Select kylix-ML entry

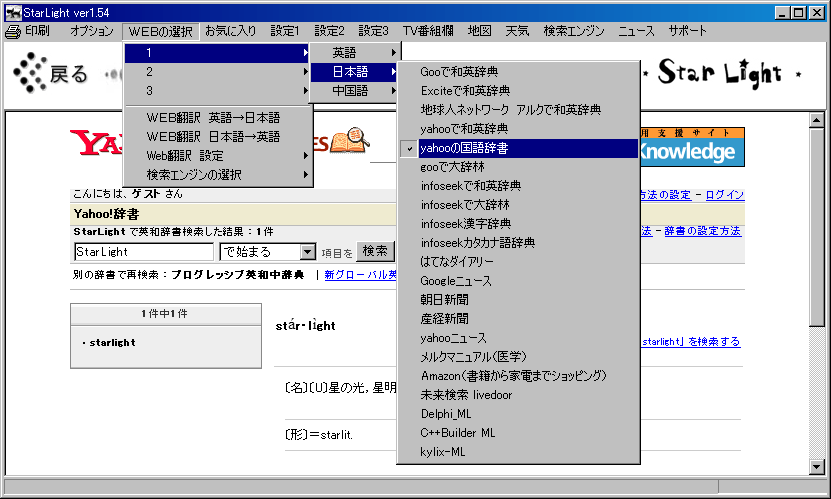[x=518, y=453]
